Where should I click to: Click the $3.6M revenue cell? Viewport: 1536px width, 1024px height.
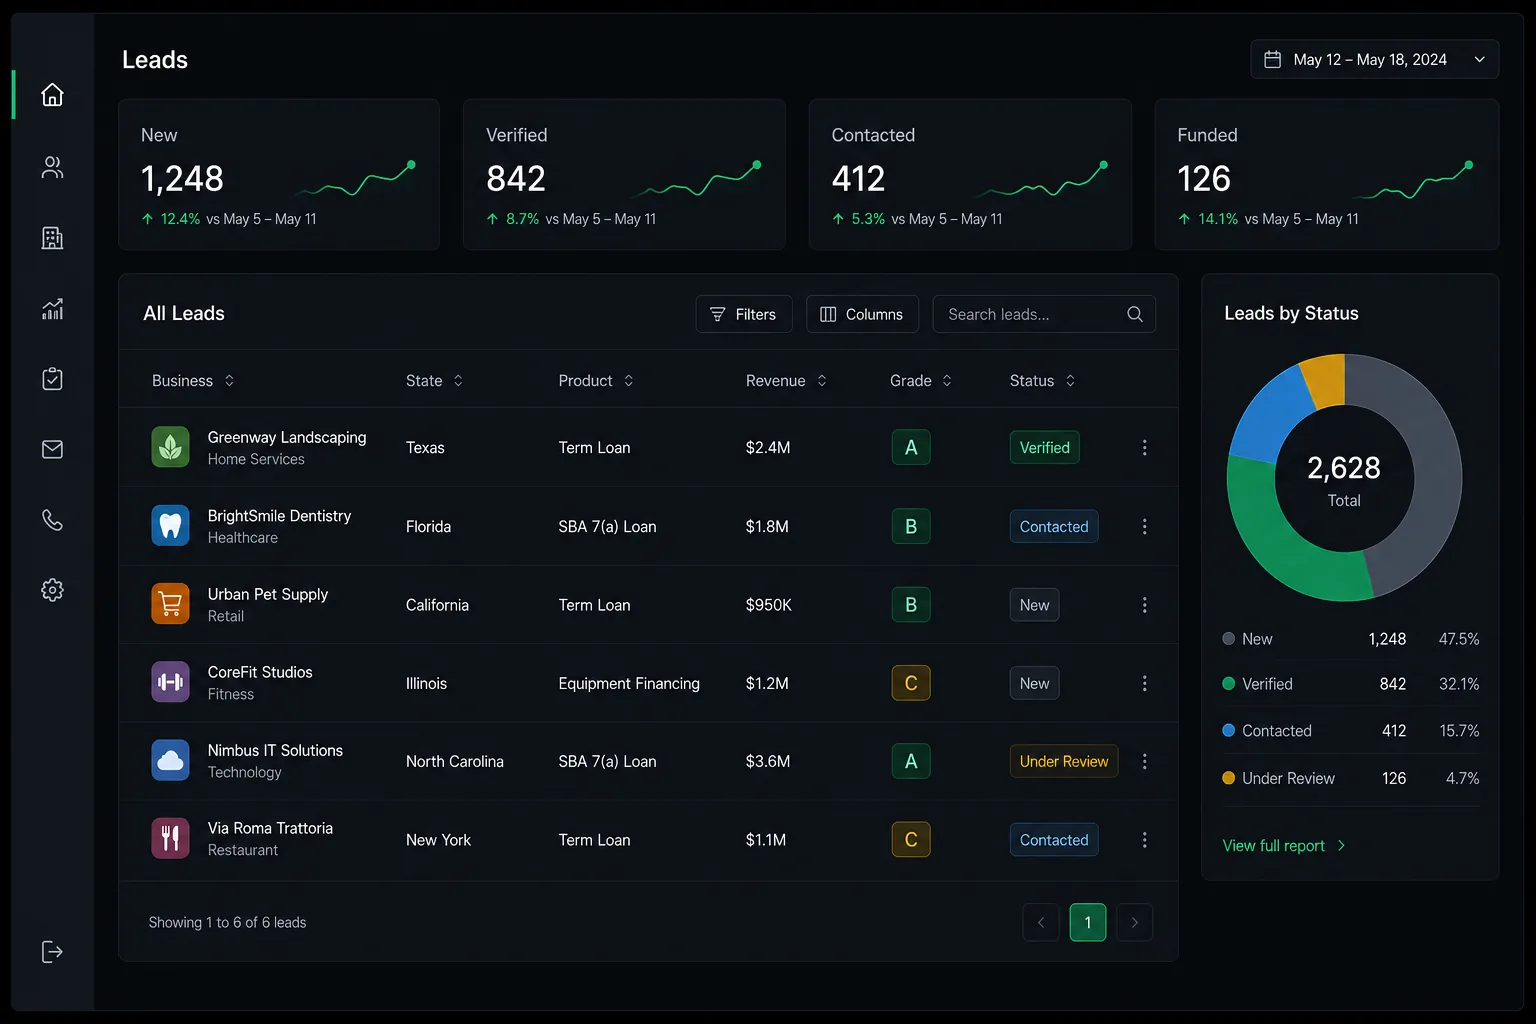(x=768, y=762)
